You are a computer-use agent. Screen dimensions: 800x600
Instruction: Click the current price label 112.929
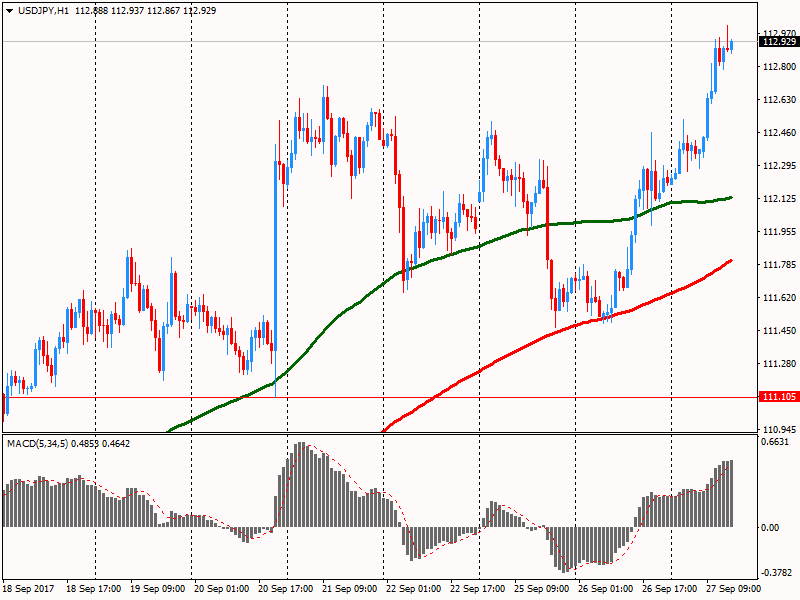click(x=779, y=42)
